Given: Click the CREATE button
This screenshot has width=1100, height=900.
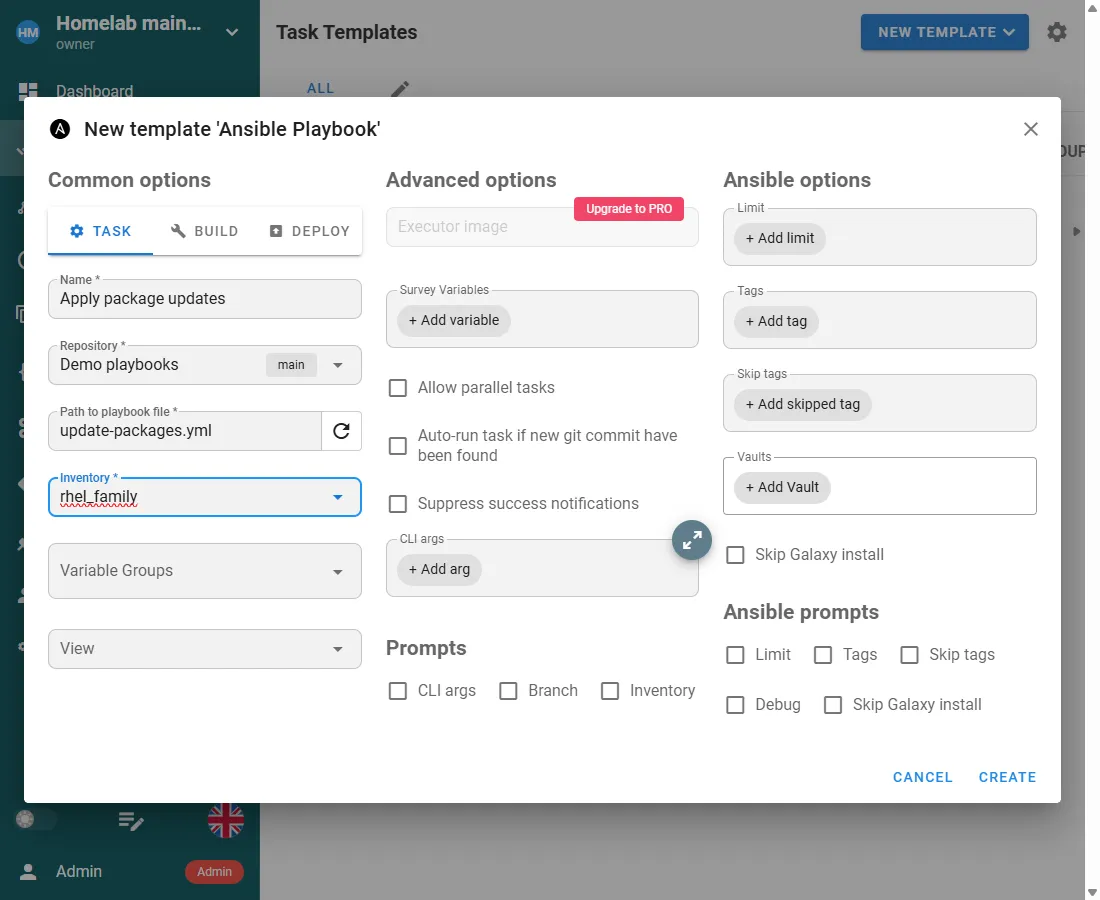Looking at the screenshot, I should click(1007, 777).
